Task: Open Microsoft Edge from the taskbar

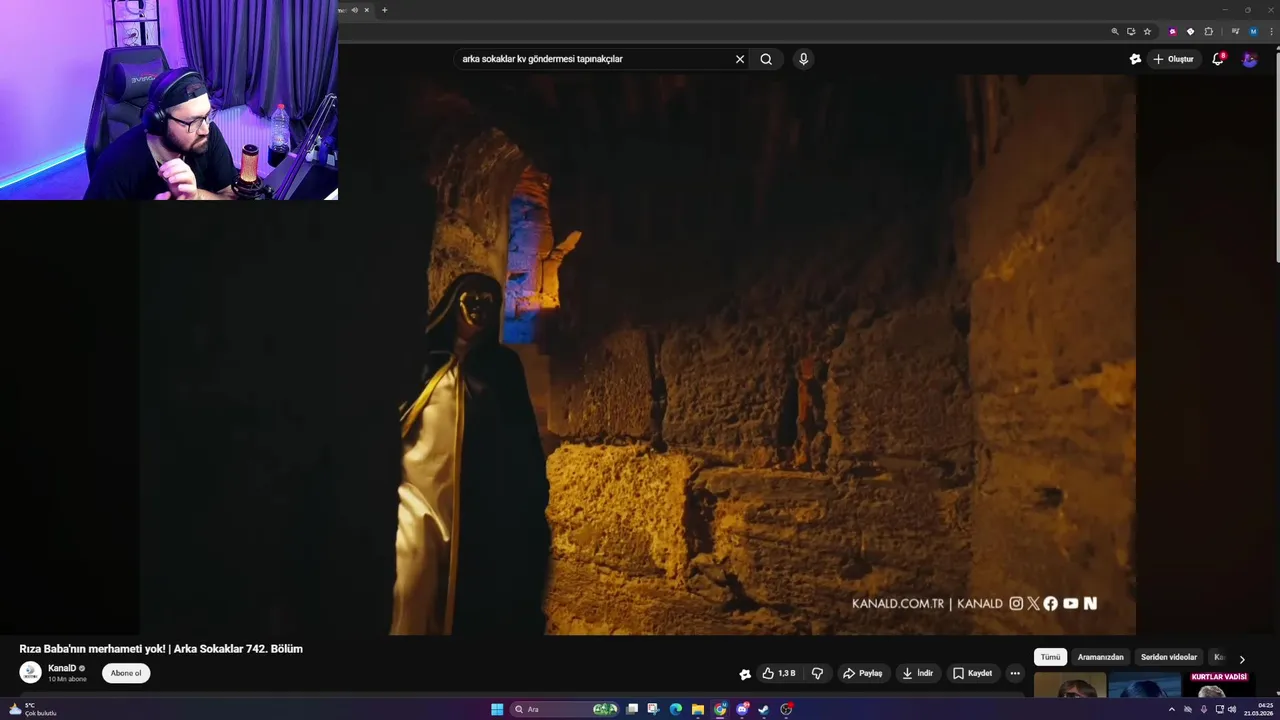Action: coord(676,709)
